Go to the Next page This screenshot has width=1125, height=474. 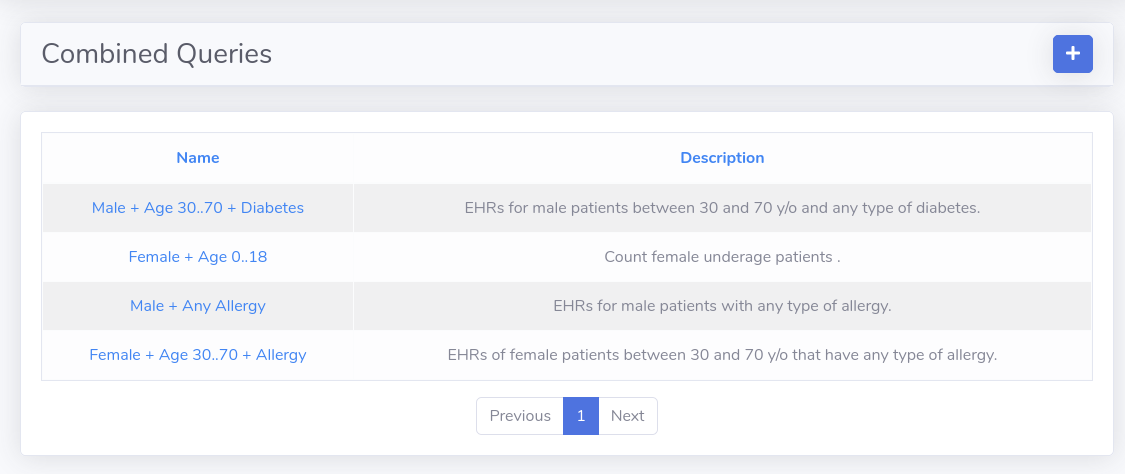[x=627, y=416]
